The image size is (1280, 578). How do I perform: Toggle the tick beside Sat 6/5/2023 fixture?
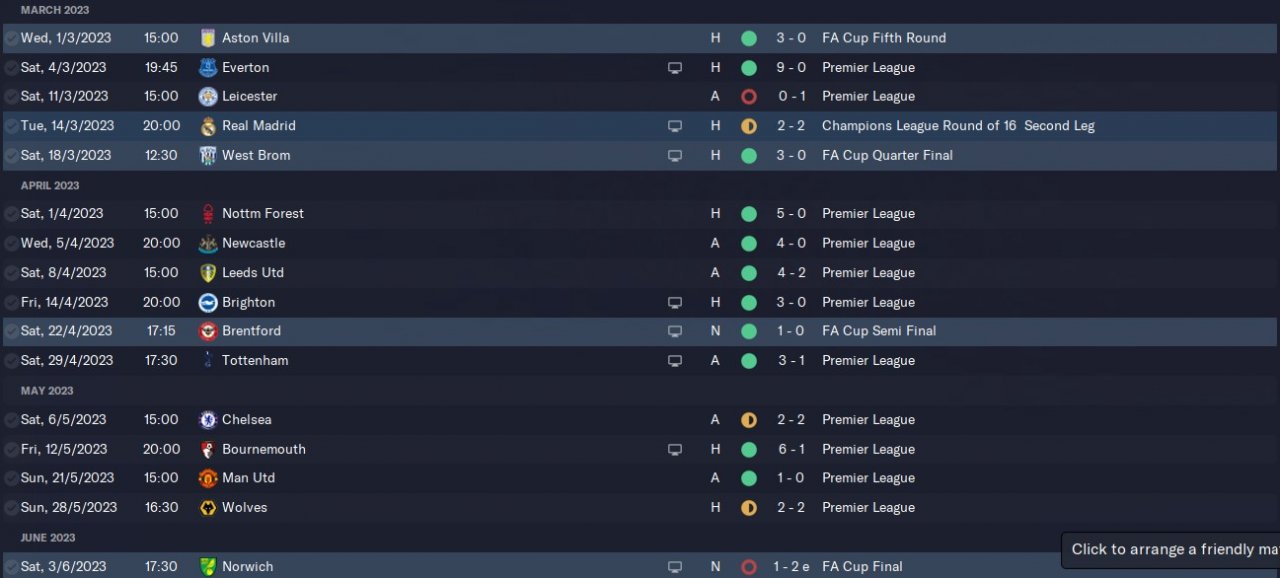[x=10, y=420]
